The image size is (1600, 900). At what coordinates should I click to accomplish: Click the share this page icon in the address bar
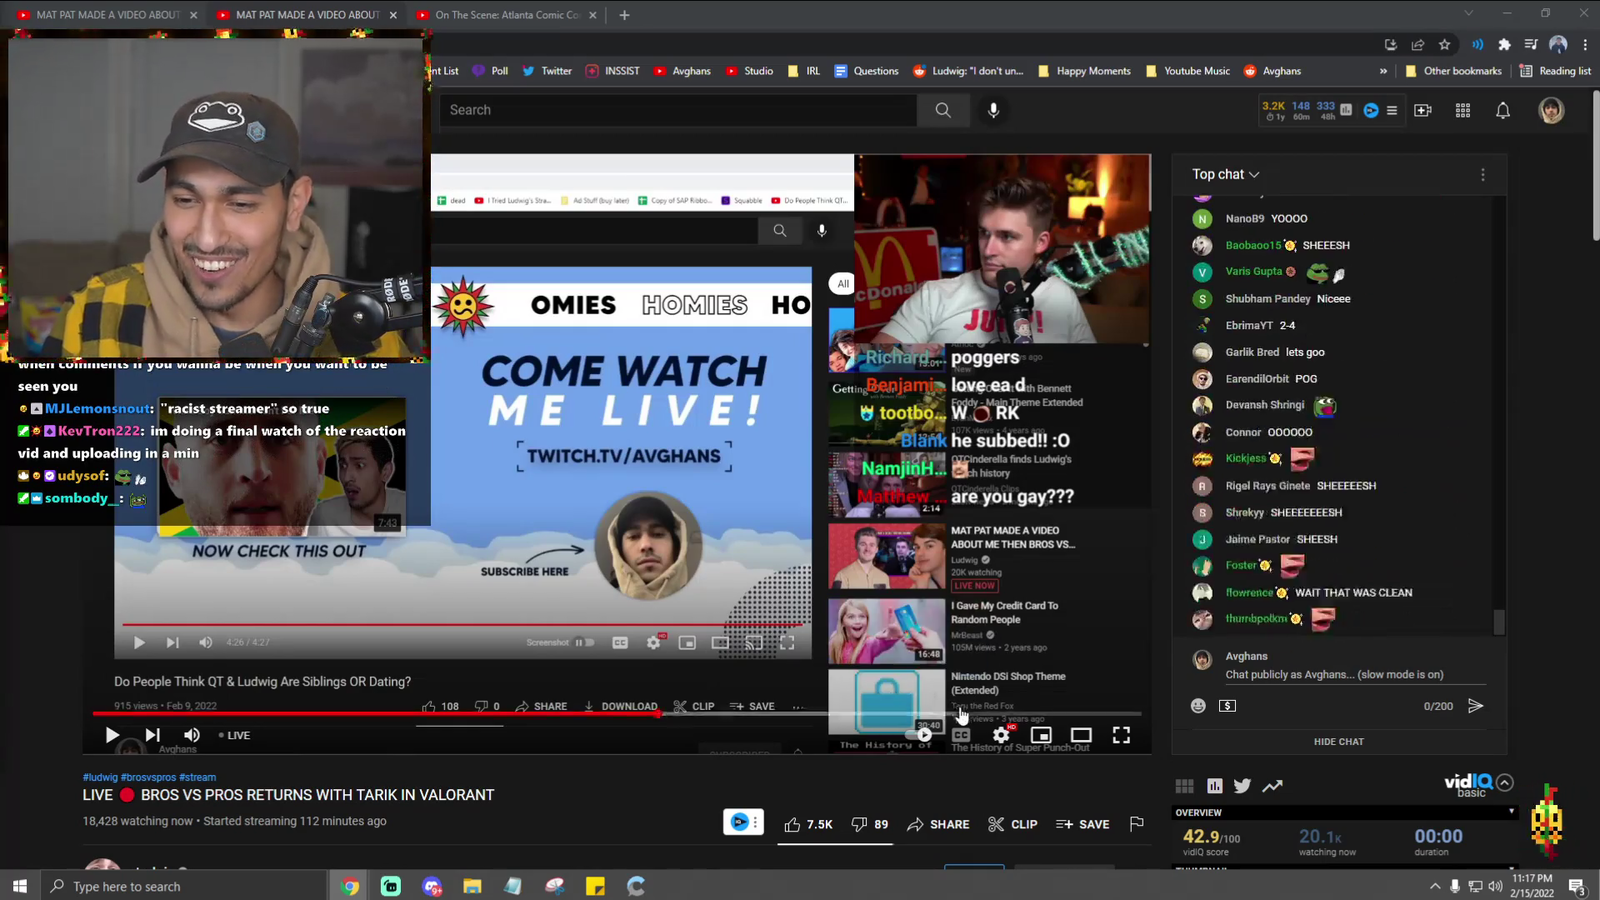pos(1417,44)
